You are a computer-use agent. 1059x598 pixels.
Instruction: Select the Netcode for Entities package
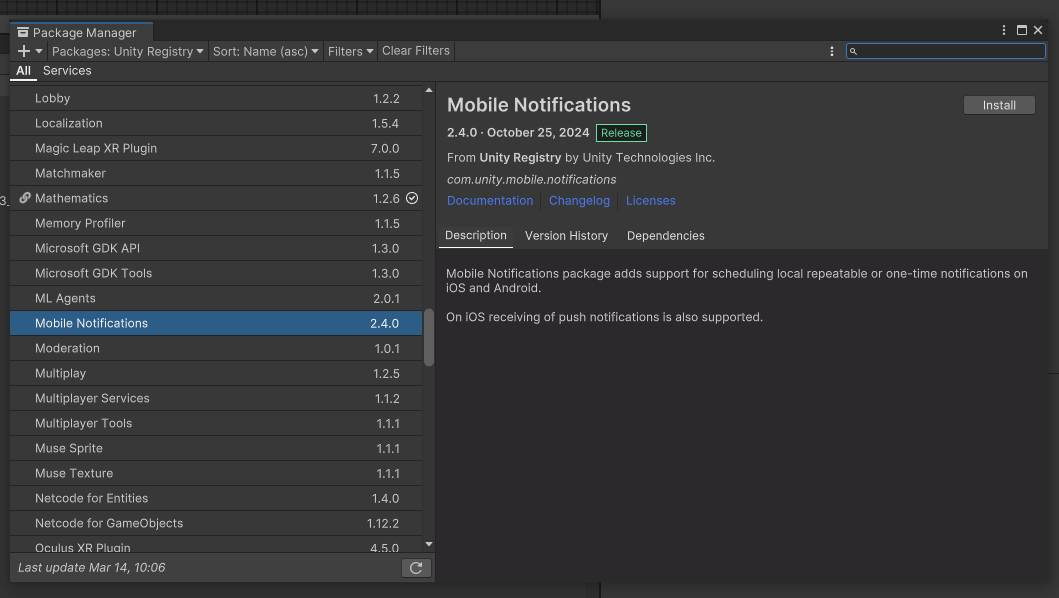[x=216, y=499]
